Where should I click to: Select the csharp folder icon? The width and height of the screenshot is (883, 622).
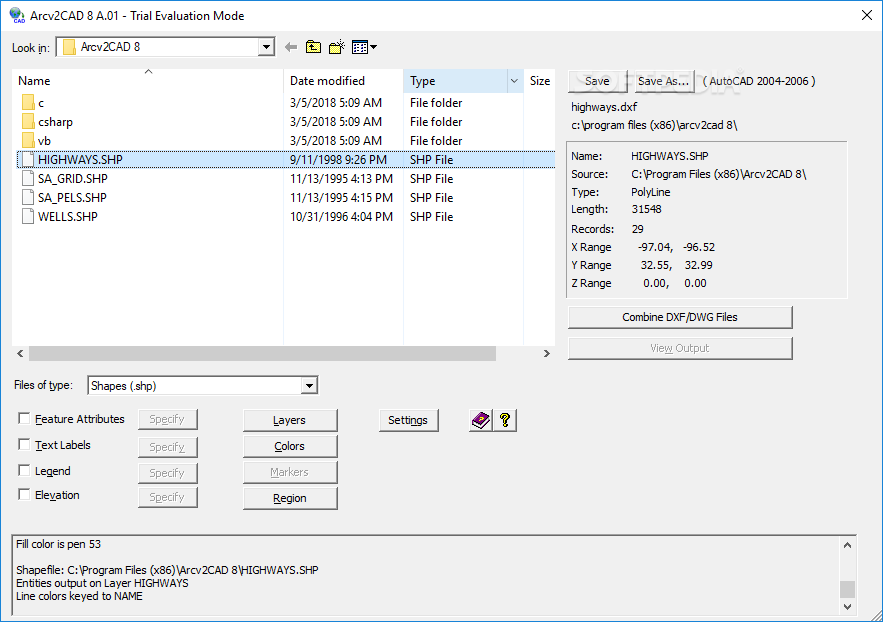tap(28, 122)
